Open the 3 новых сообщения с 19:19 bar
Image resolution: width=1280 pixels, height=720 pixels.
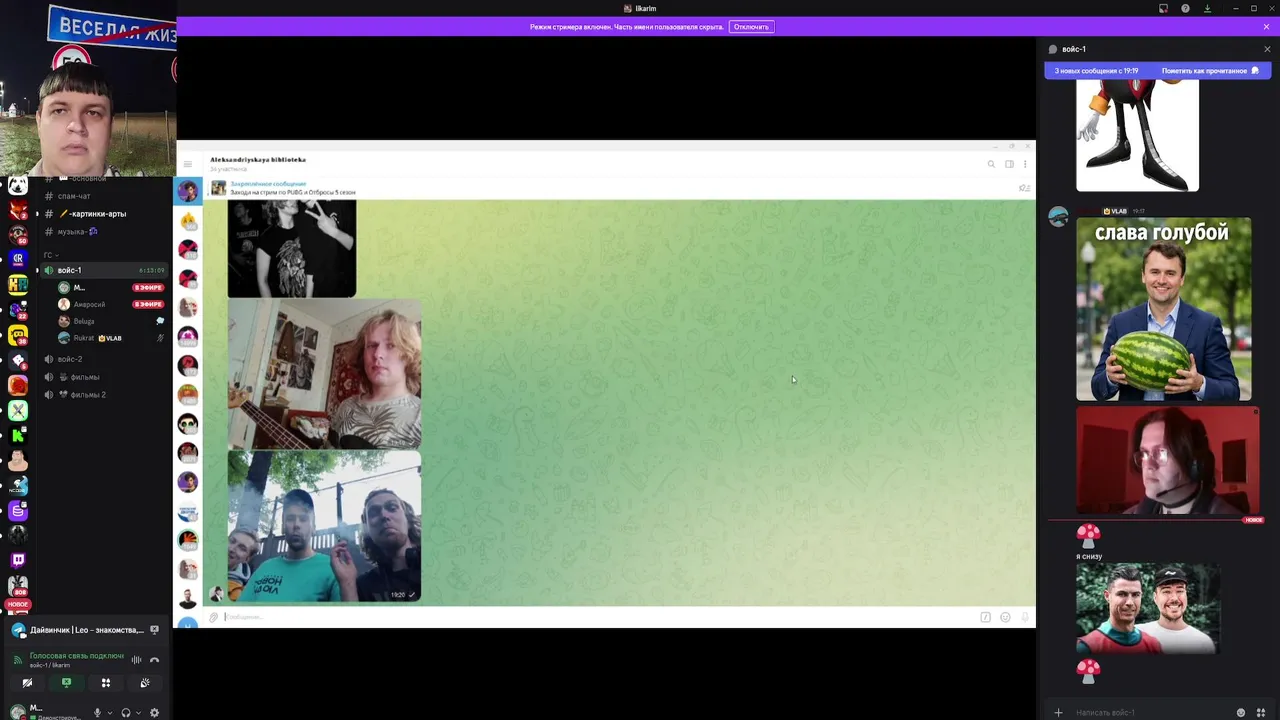1097,71
